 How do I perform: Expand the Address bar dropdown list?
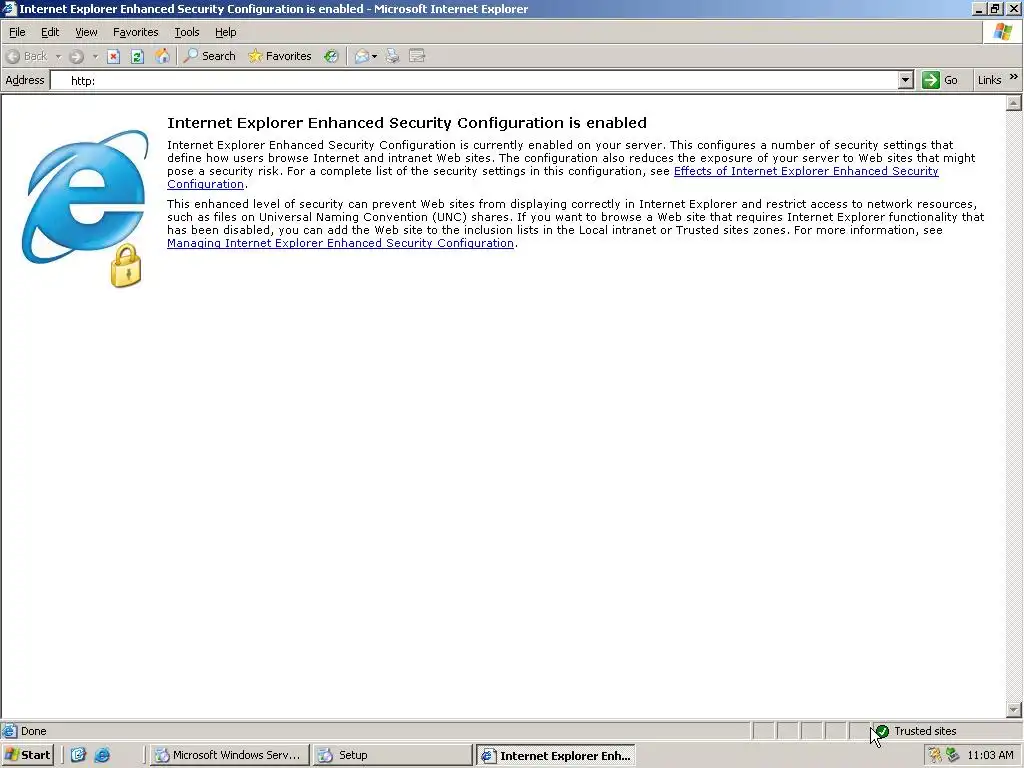pyautogui.click(x=905, y=80)
